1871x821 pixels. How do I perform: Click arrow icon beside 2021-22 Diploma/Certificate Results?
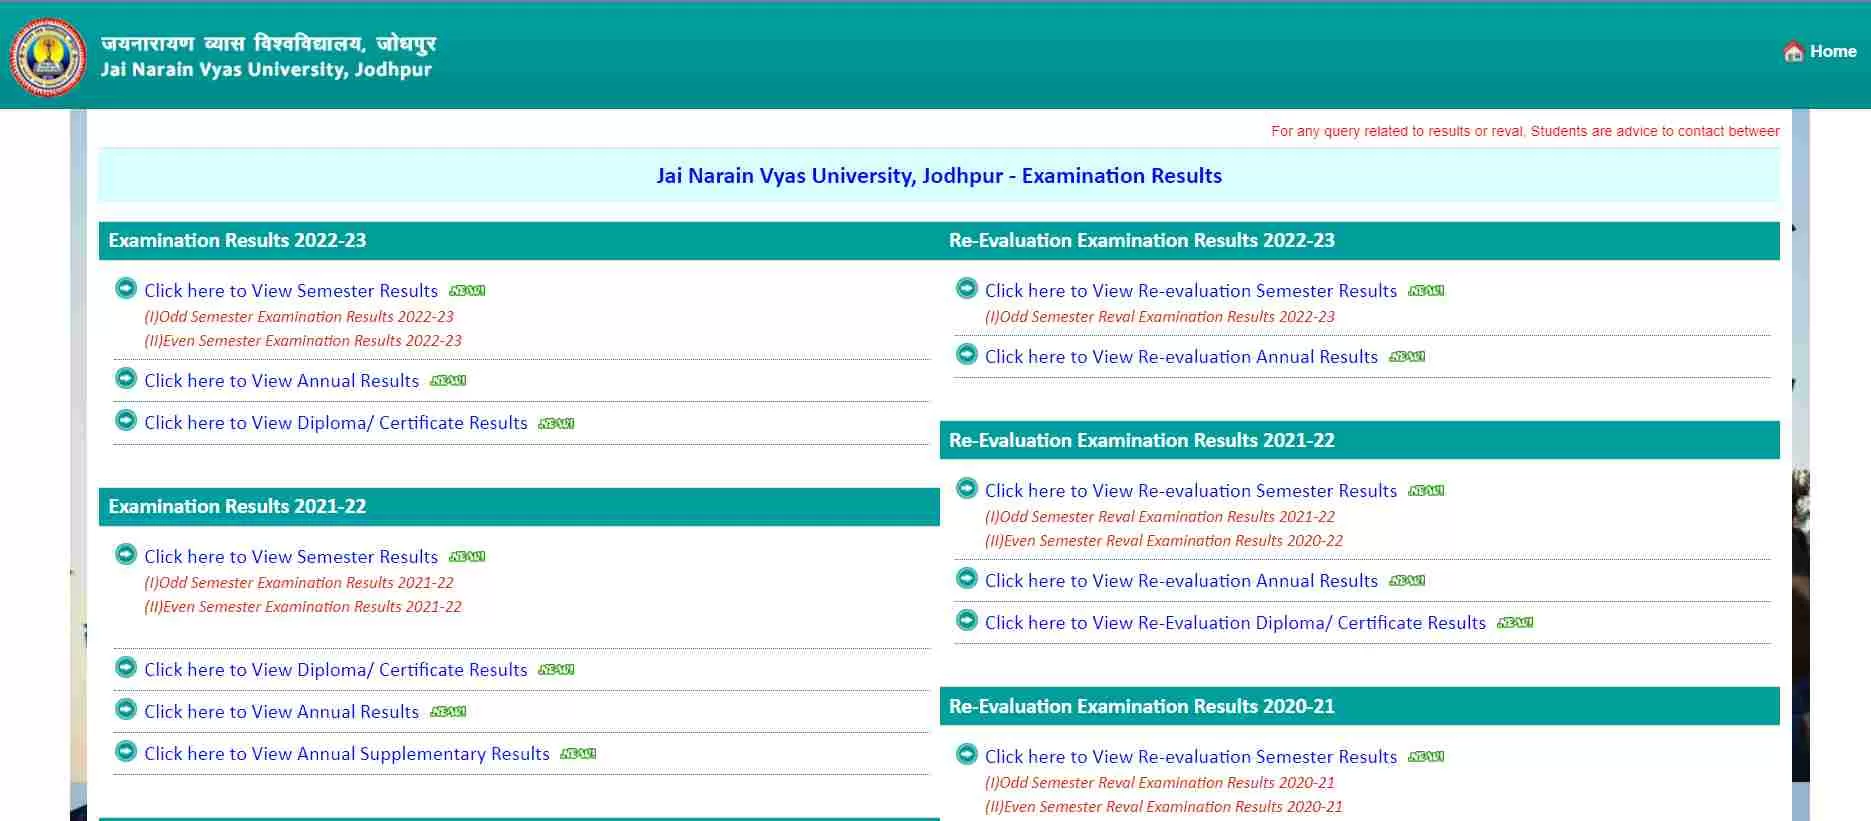click(x=126, y=667)
